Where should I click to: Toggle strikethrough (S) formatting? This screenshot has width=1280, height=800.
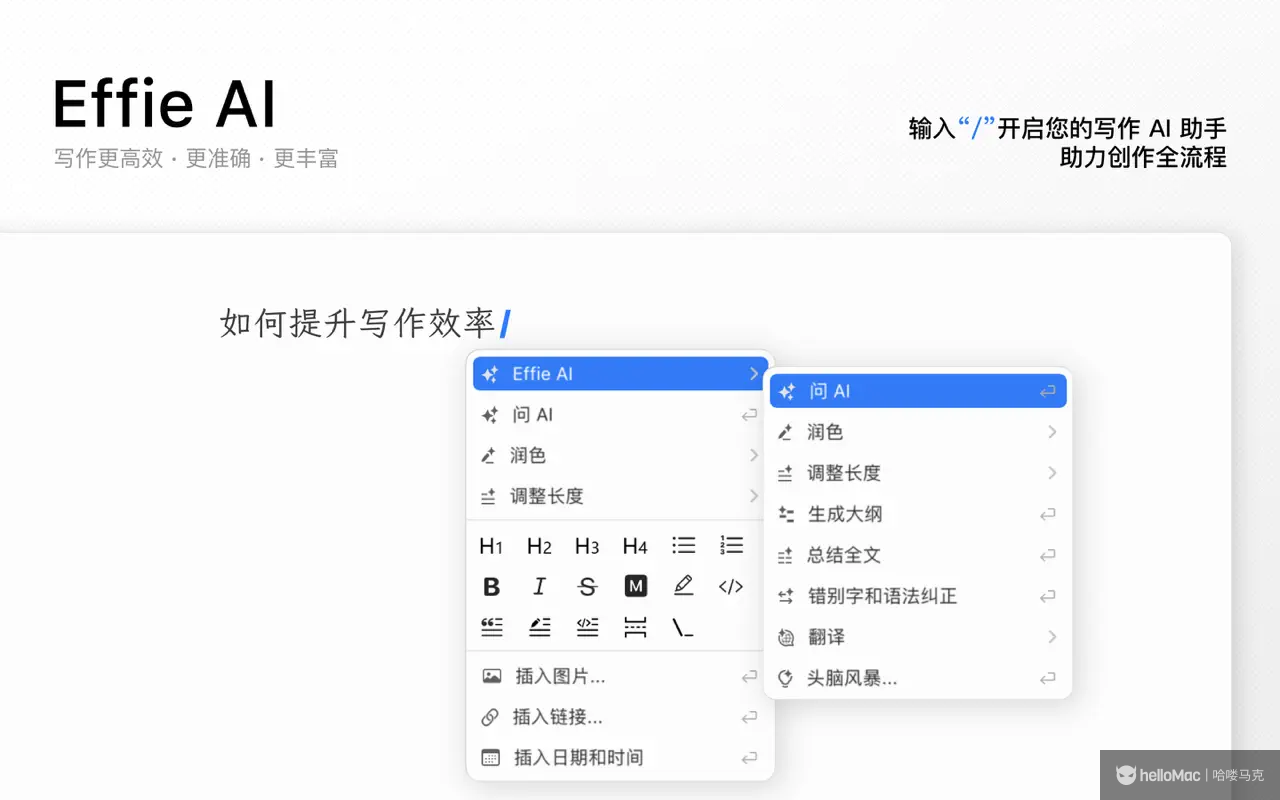[x=587, y=587]
